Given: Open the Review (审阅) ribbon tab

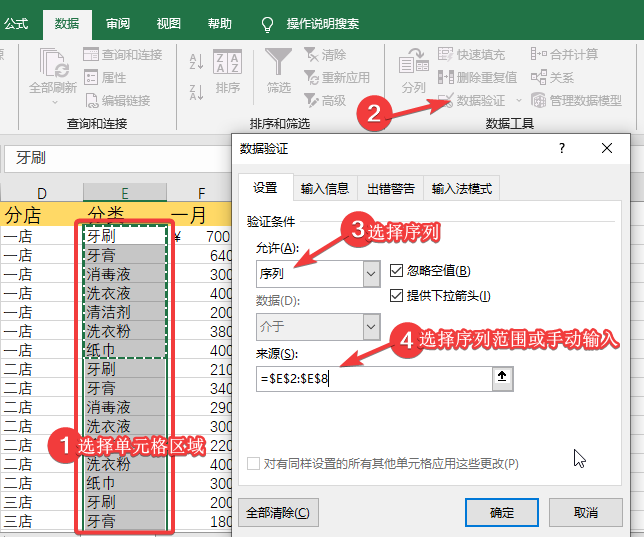Looking at the screenshot, I should tap(118, 23).
